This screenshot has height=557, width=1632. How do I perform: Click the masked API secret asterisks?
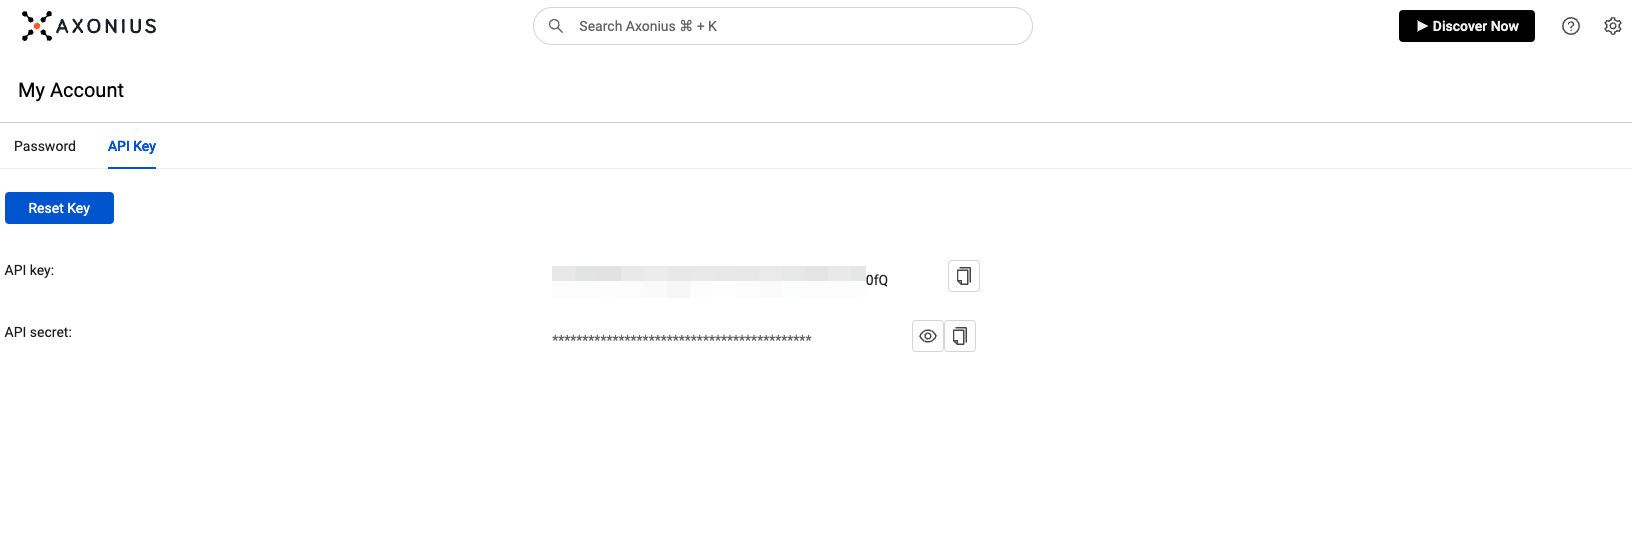[681, 338]
